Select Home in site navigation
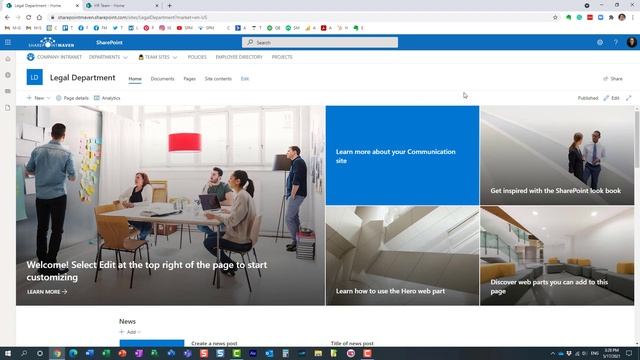Viewport: 640px width, 360px height. click(x=135, y=79)
